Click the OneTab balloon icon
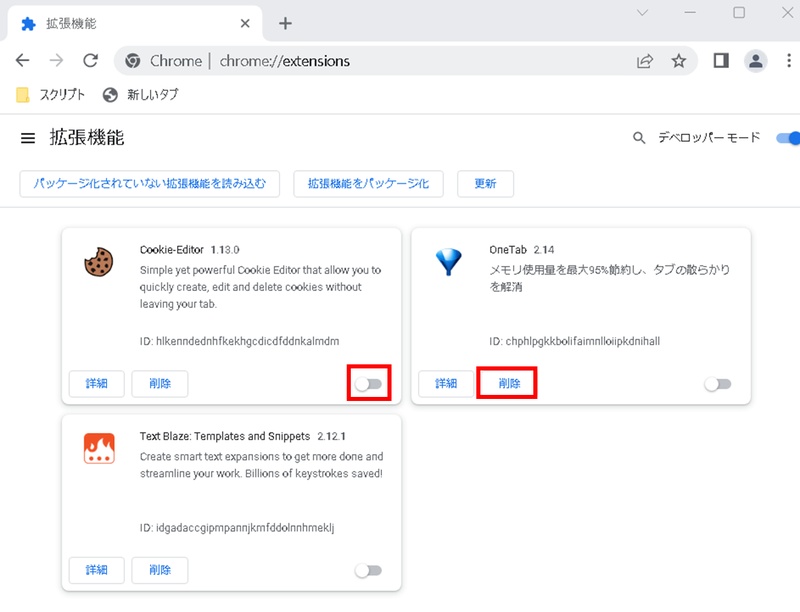This screenshot has height=612, width=800. coord(450,258)
